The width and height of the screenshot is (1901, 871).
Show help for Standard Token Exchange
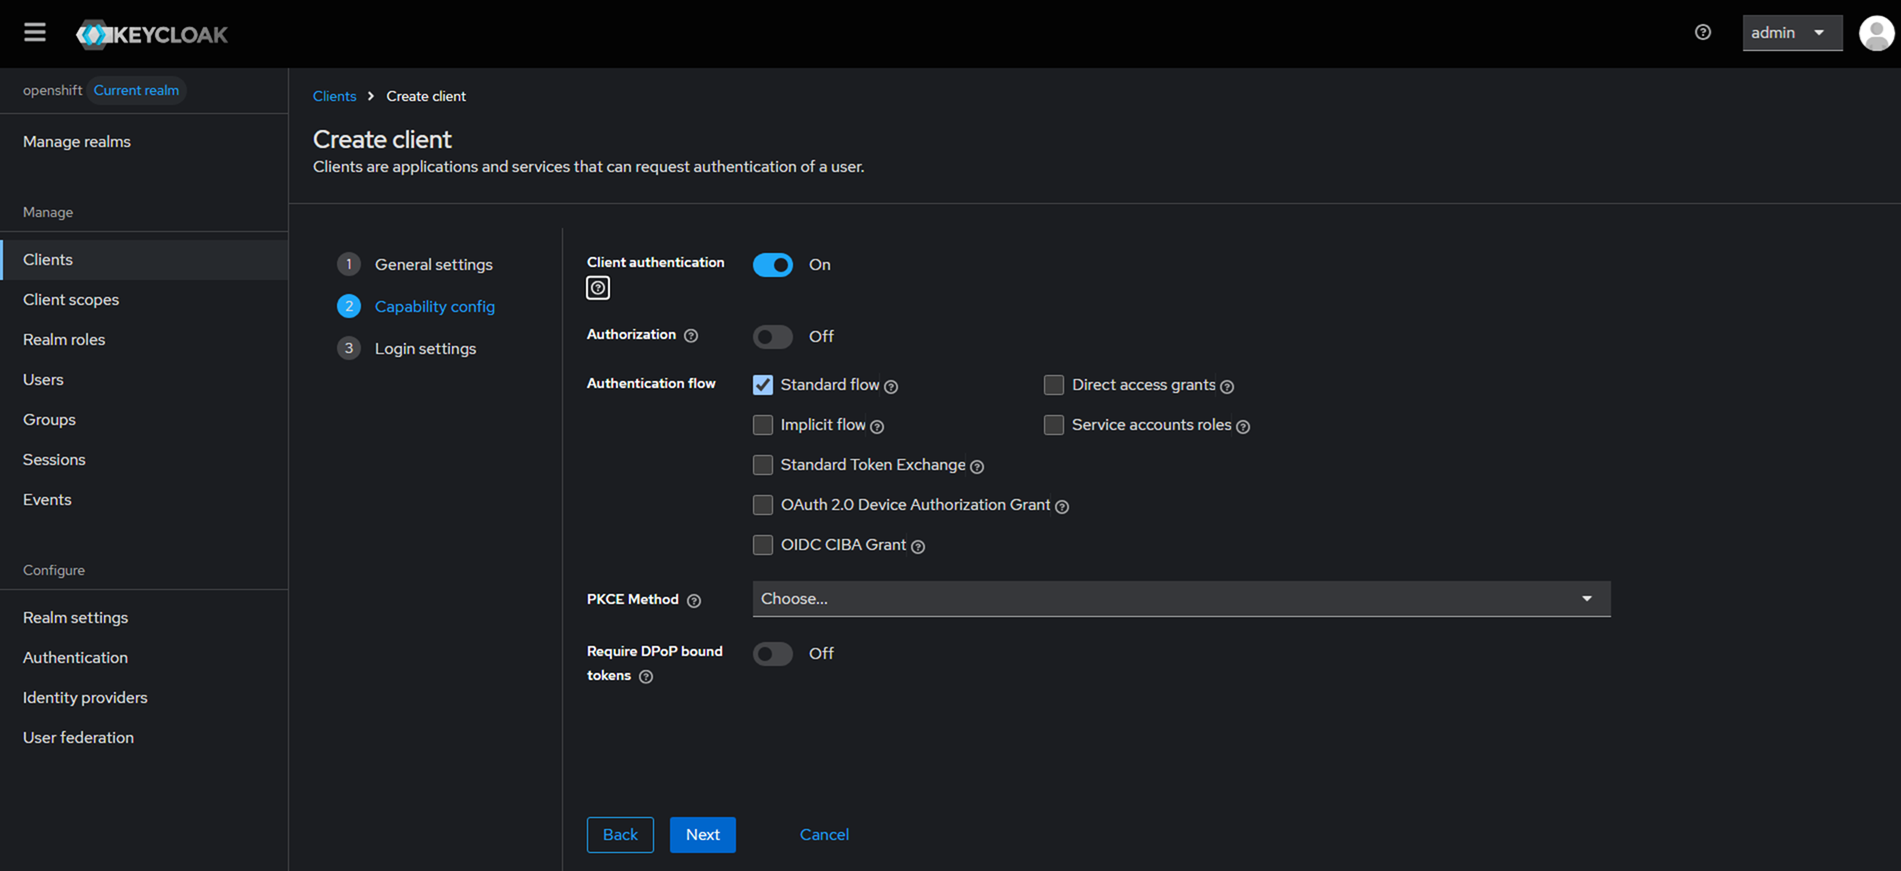click(977, 466)
